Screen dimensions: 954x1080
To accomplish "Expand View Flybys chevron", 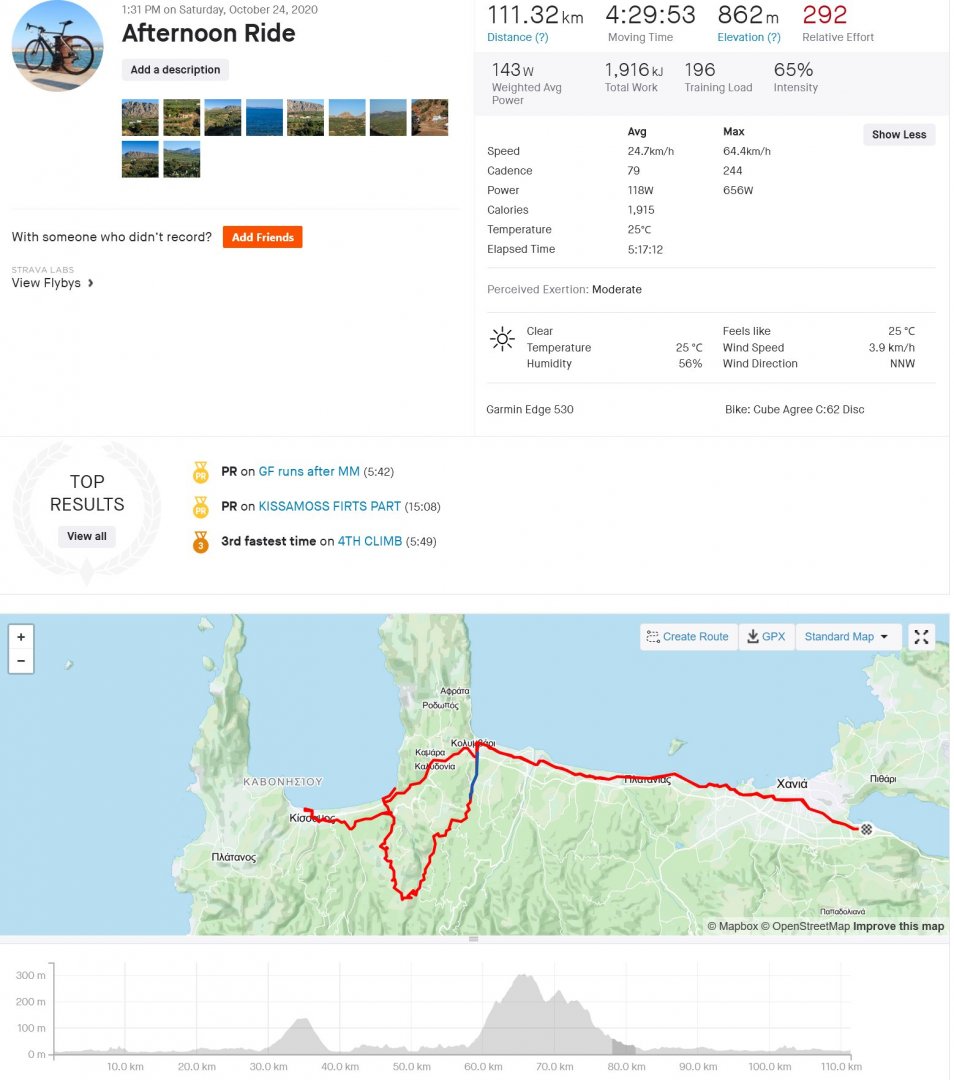I will [91, 283].
